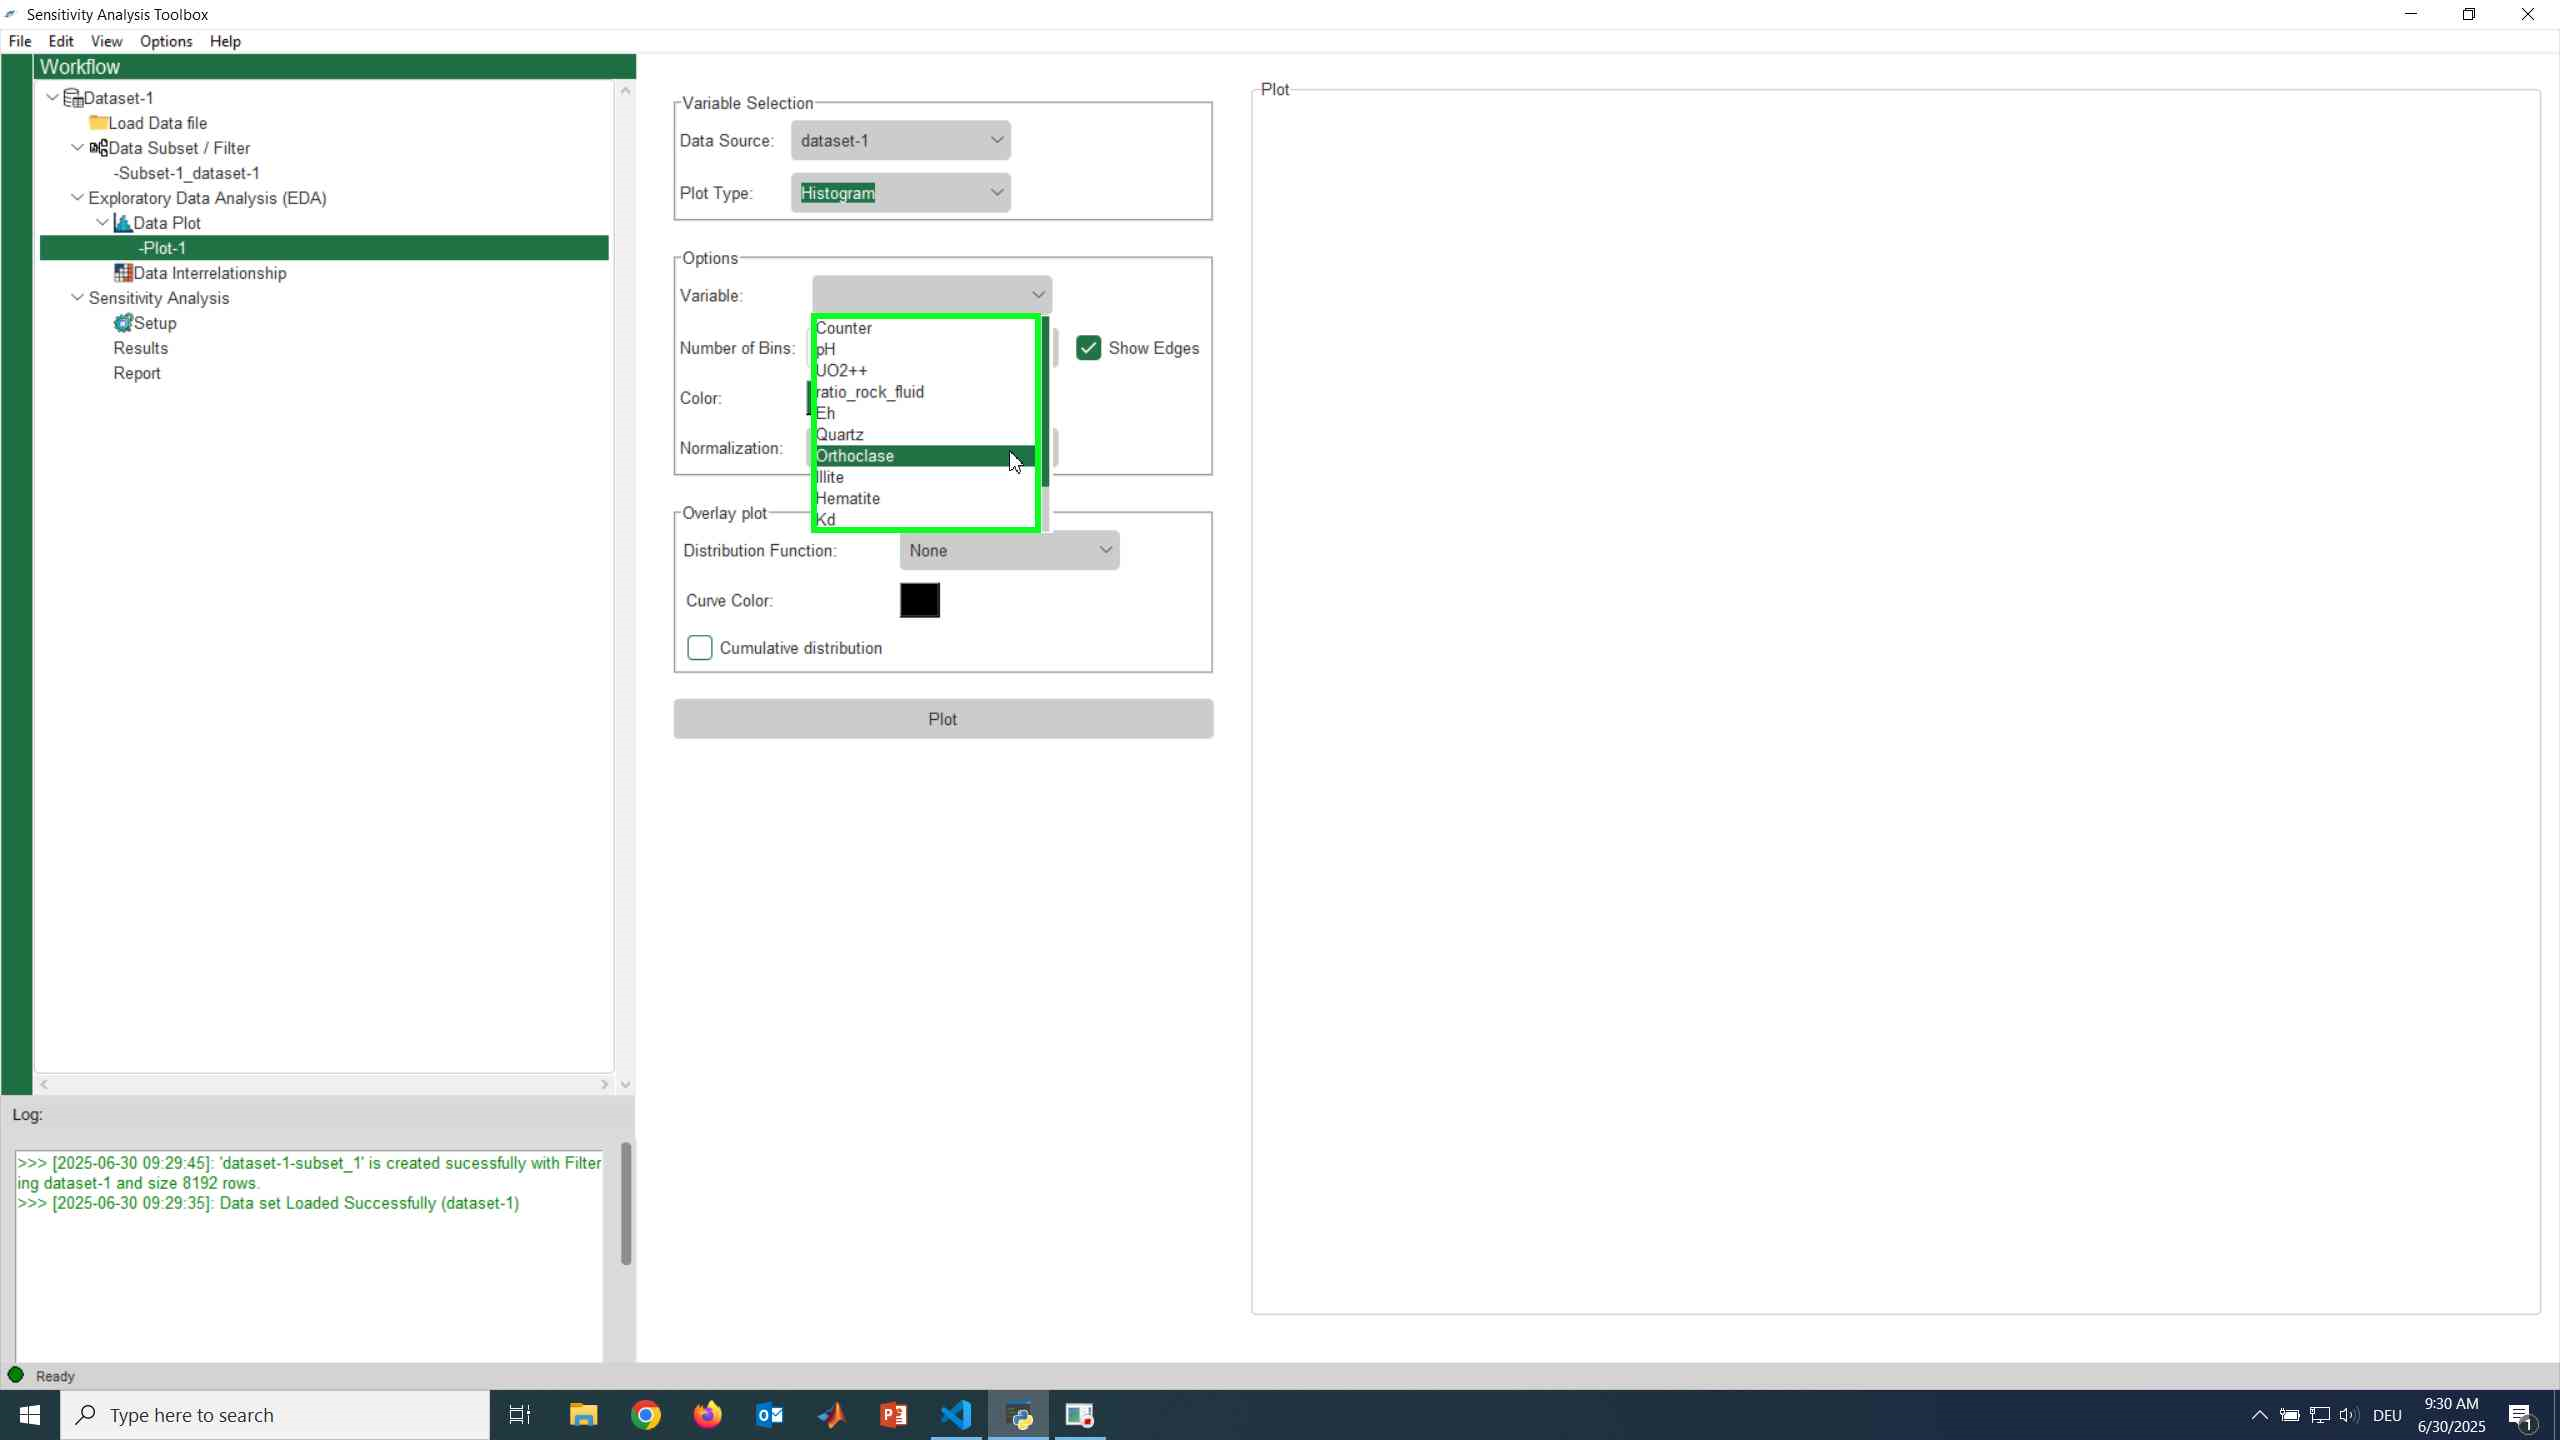Collapse Data Subset / Filter node
This screenshot has width=2560, height=1440.
pos(77,148)
